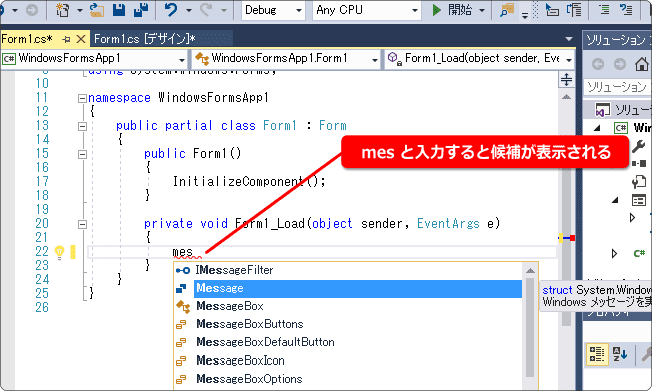Click the Uncomment lines toolbar icon
The image size is (652, 391).
tap(626, 10)
